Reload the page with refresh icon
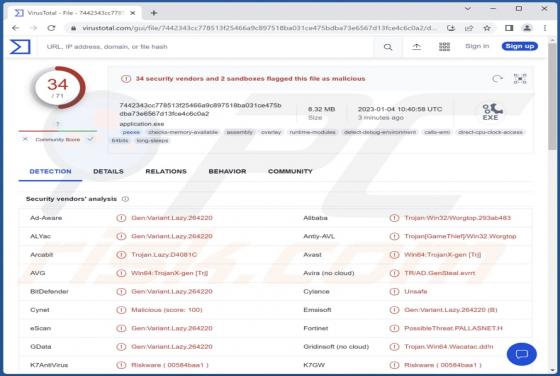This screenshot has width=560, height=376. point(51,28)
